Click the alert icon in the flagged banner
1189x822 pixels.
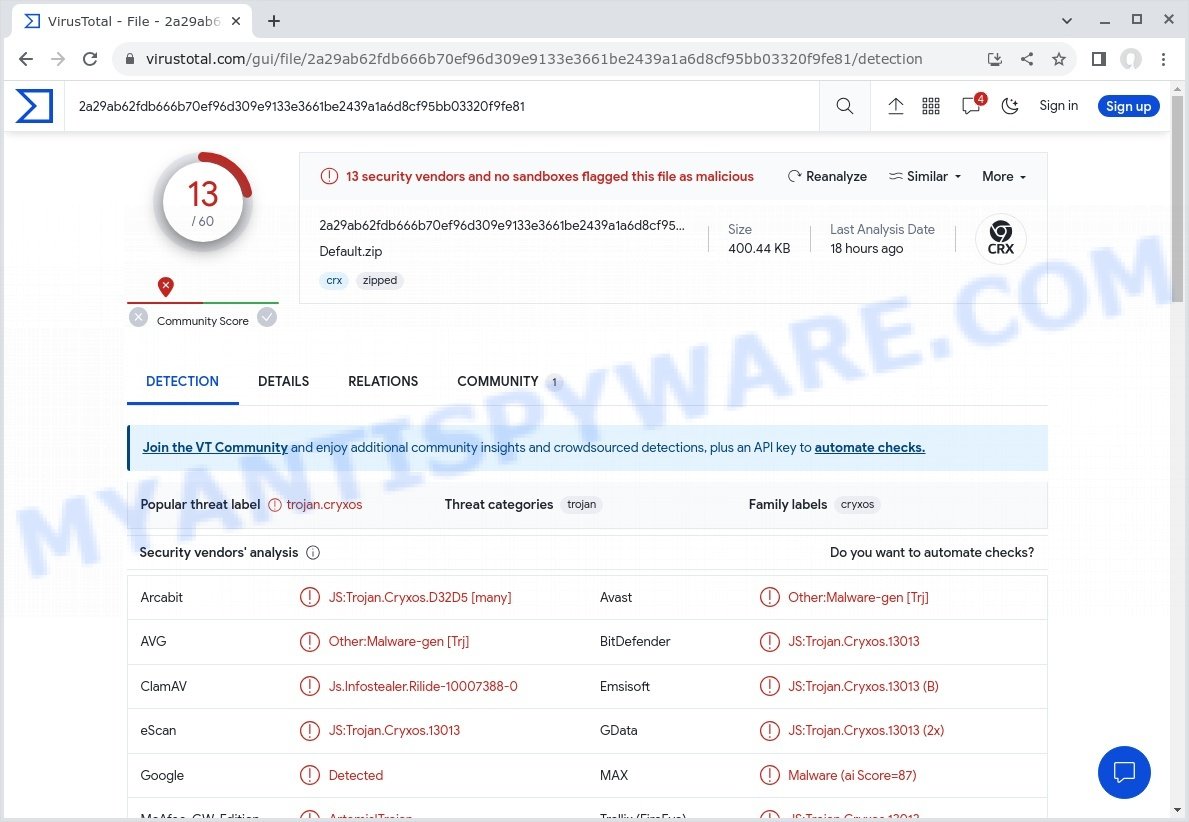pyautogui.click(x=329, y=176)
